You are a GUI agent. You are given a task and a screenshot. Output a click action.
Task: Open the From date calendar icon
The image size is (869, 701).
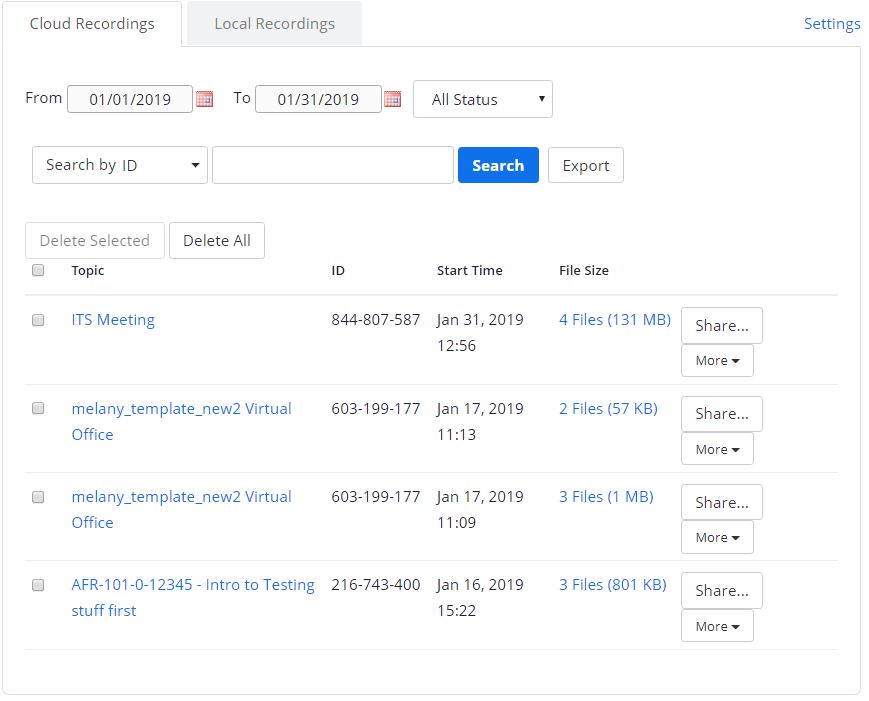[x=204, y=99]
